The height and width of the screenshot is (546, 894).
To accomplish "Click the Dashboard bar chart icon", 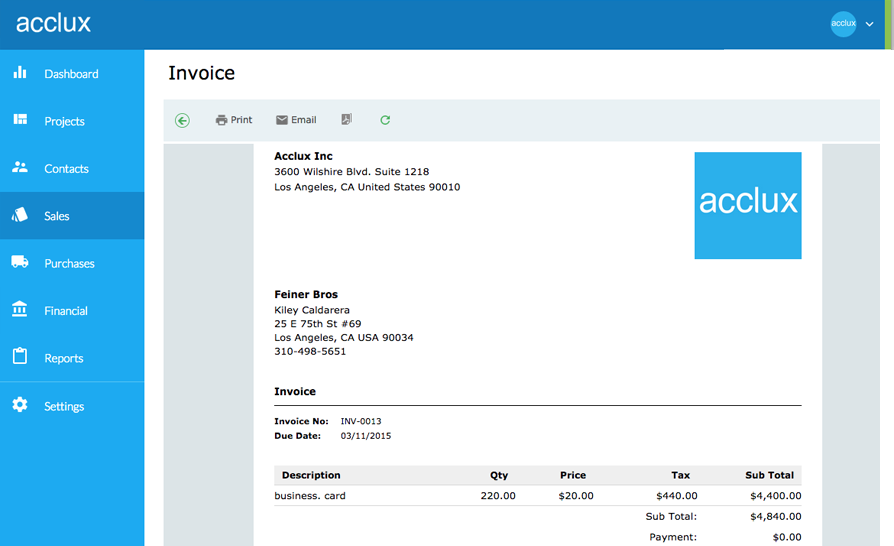I will pyautogui.click(x=20, y=73).
